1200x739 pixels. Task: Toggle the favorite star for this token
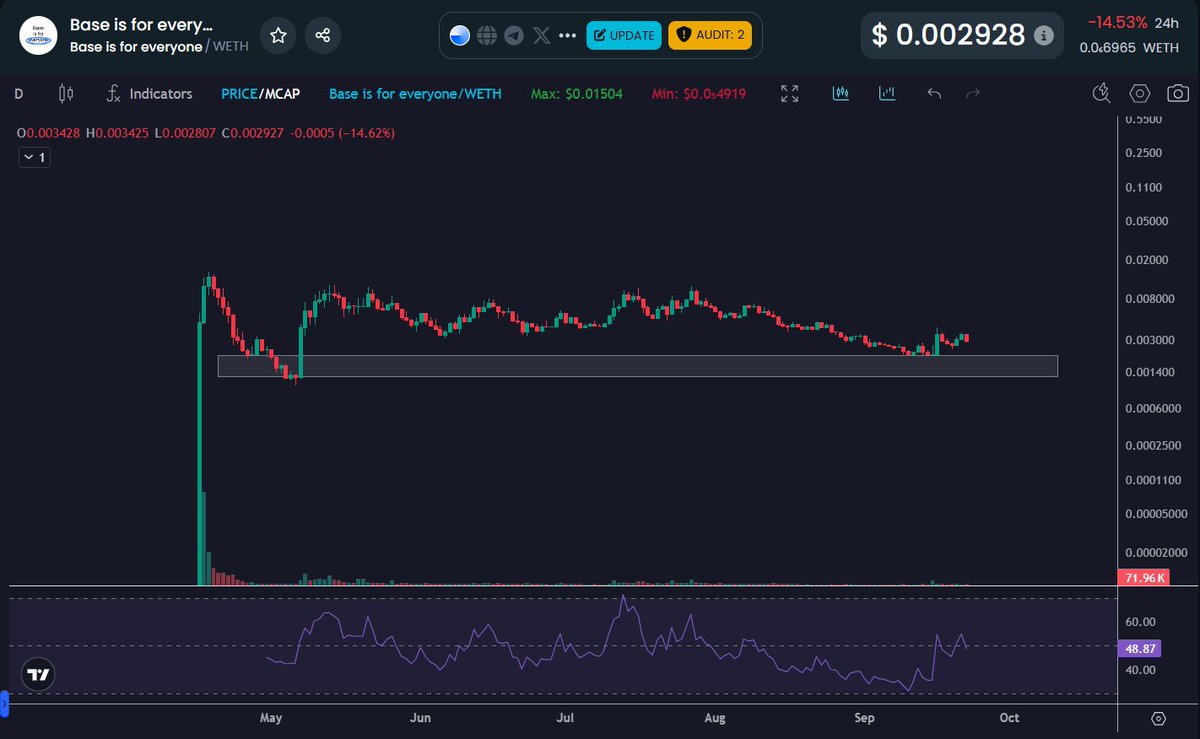coord(278,35)
